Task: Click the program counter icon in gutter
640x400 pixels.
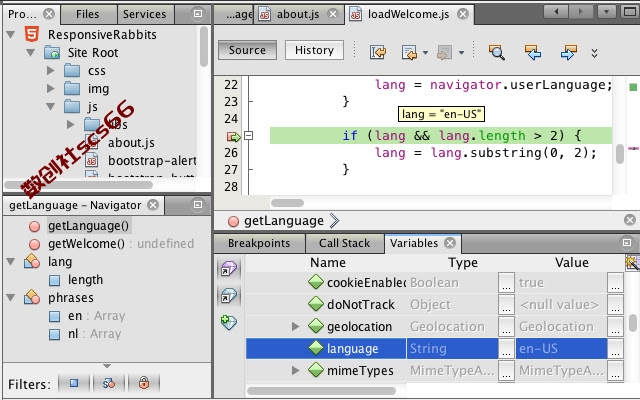Action: point(233,136)
